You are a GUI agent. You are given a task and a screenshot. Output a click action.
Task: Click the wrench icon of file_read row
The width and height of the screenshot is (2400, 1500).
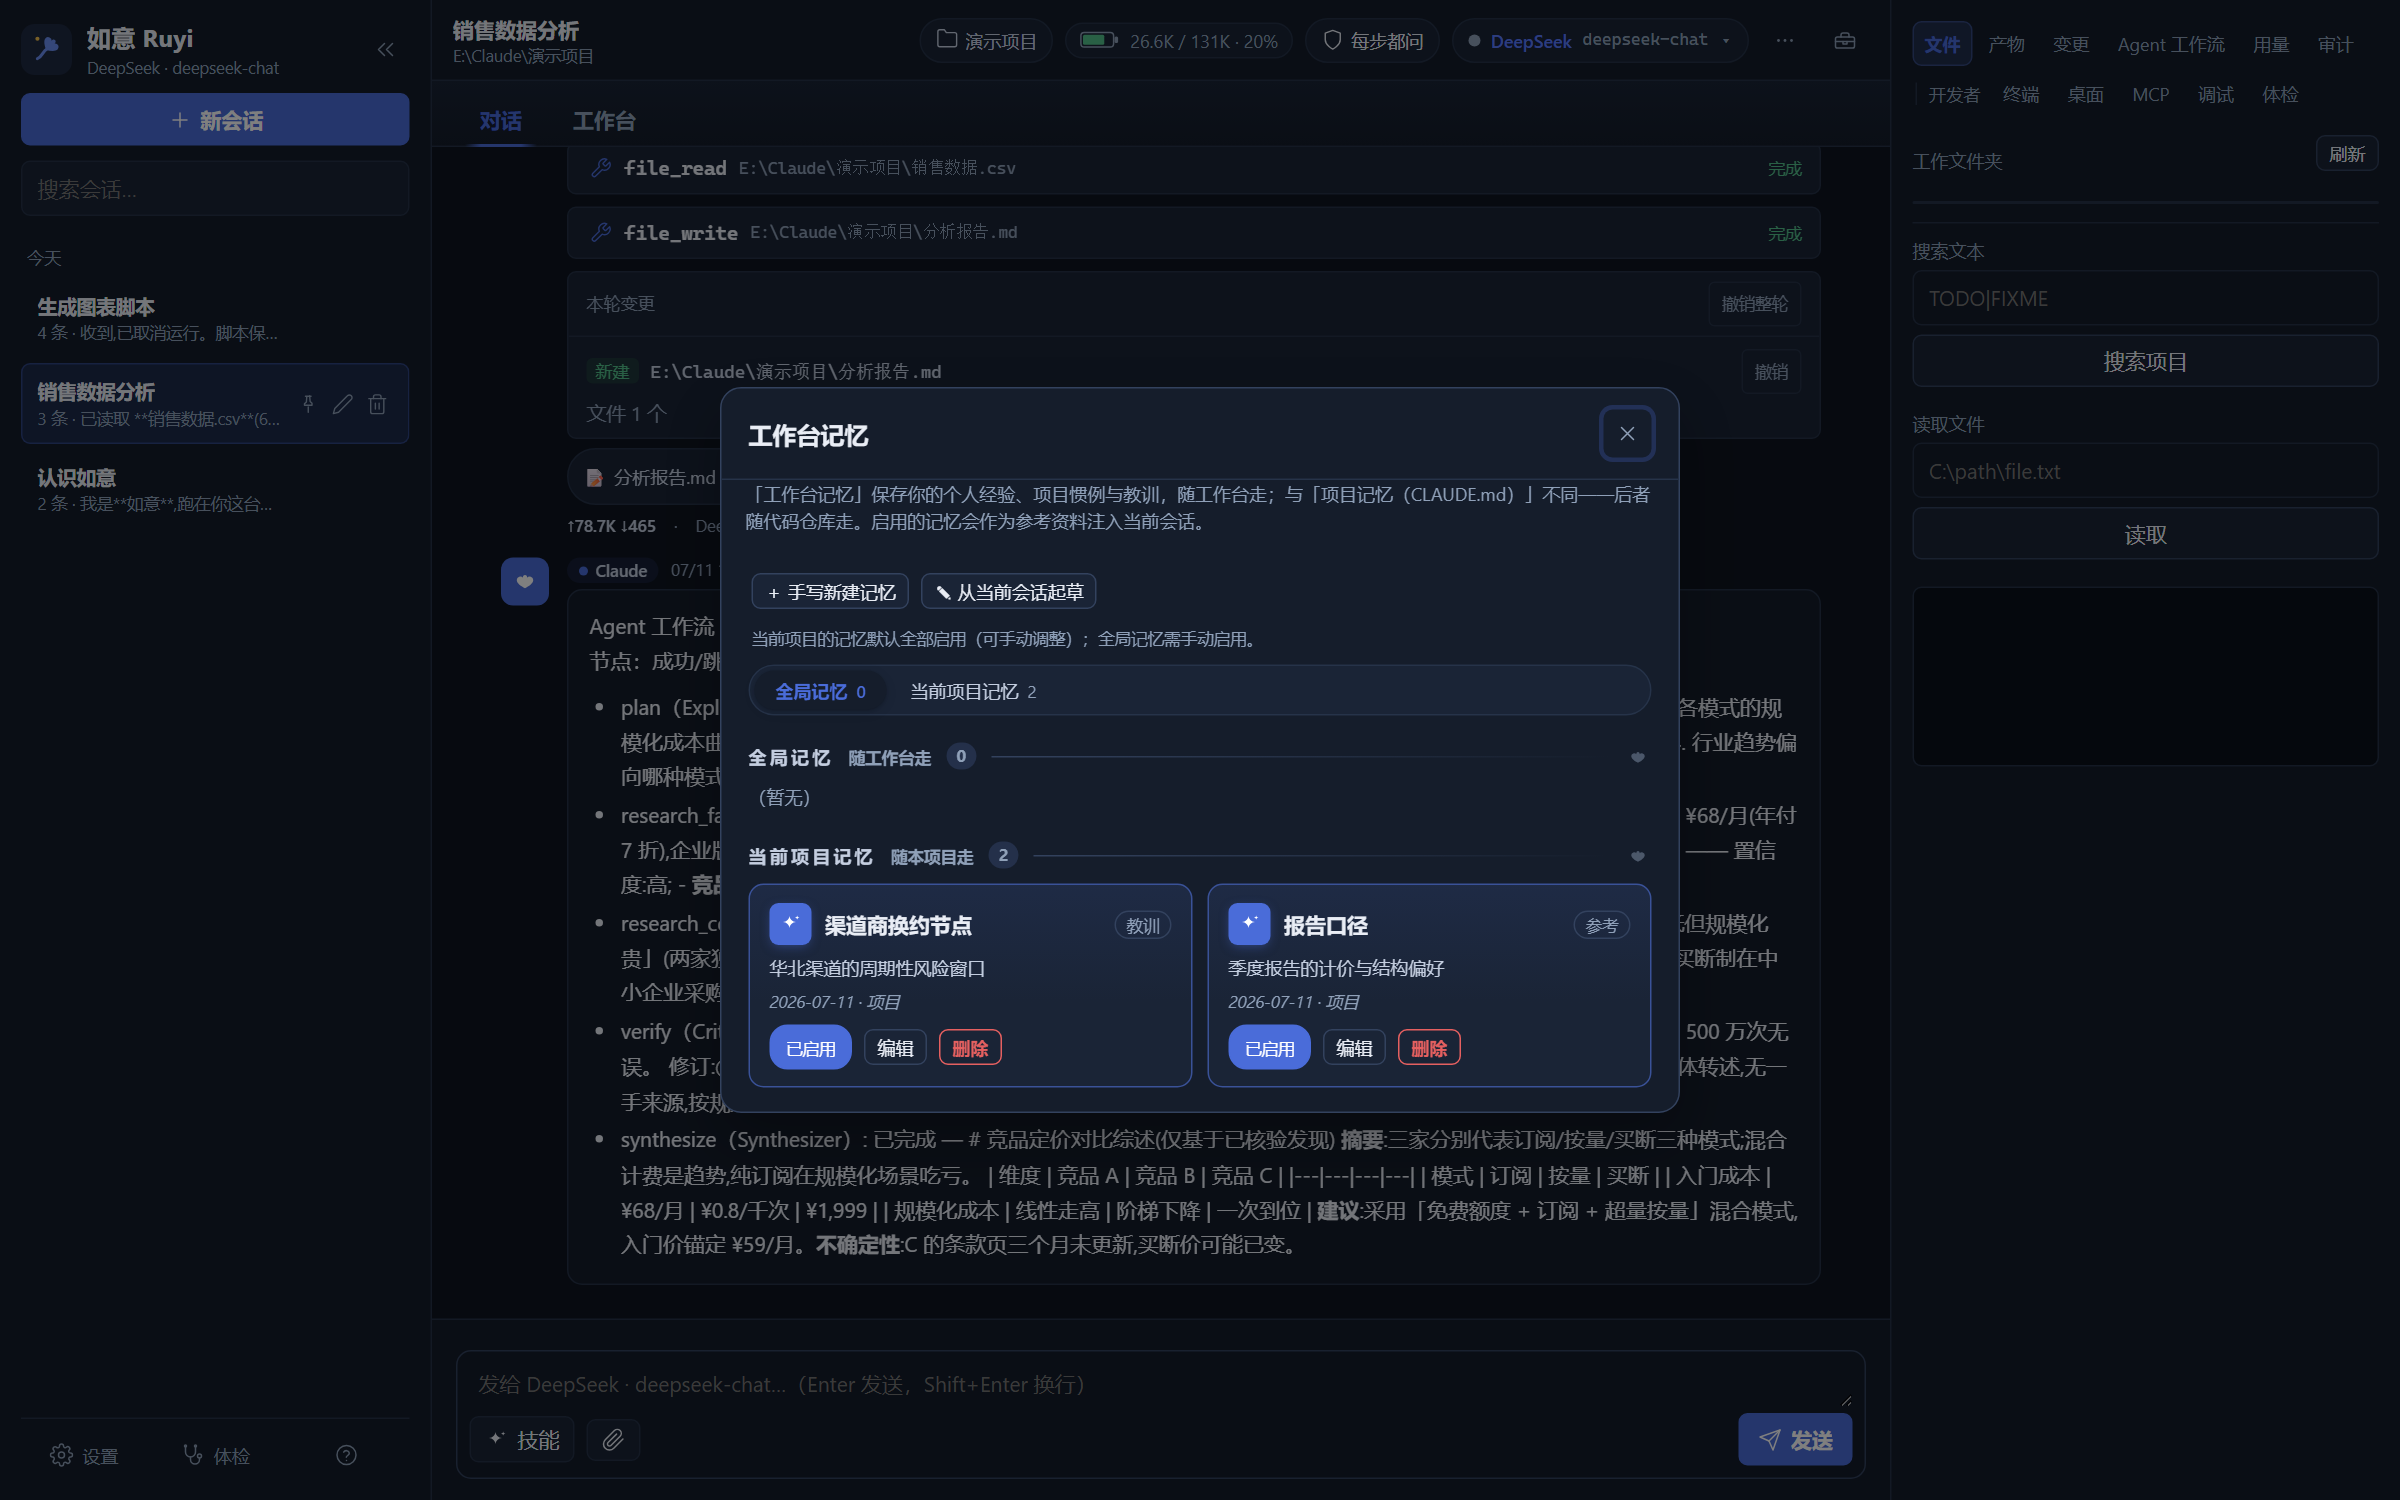601,168
